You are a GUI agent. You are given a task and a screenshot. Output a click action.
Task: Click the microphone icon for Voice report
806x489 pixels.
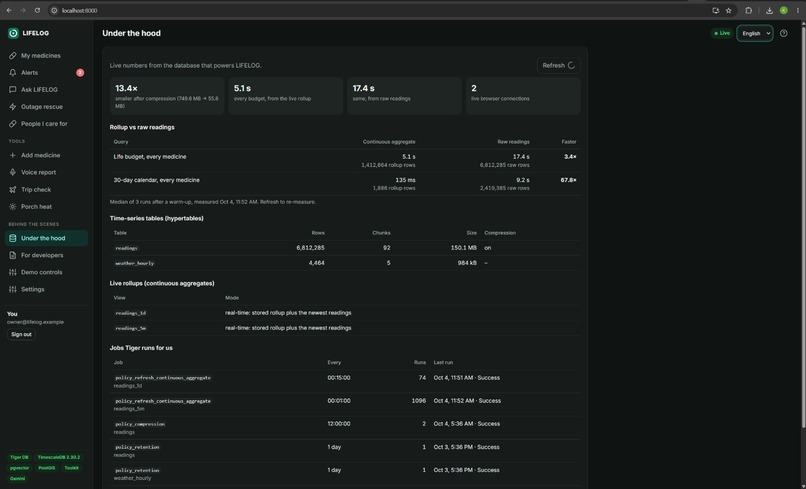(12, 172)
